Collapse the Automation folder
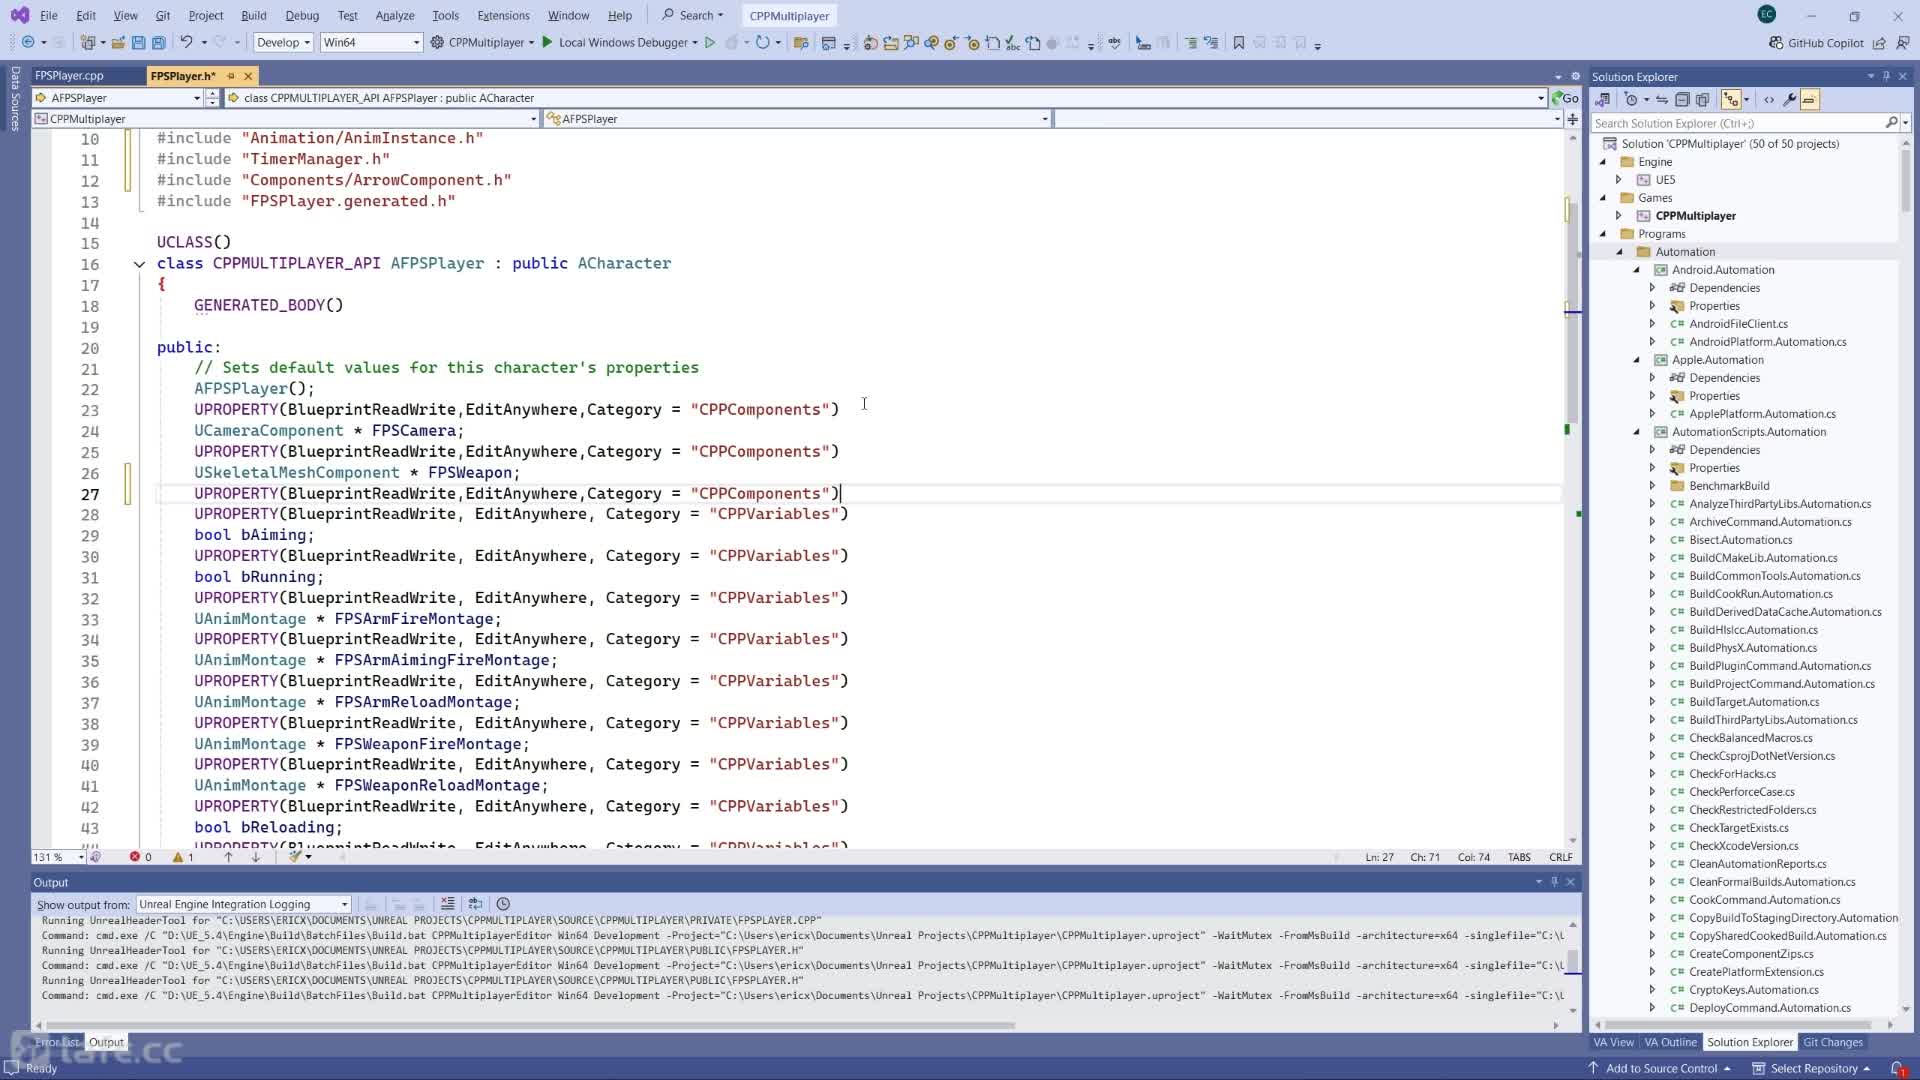Viewport: 1920px width, 1080px height. point(1620,252)
